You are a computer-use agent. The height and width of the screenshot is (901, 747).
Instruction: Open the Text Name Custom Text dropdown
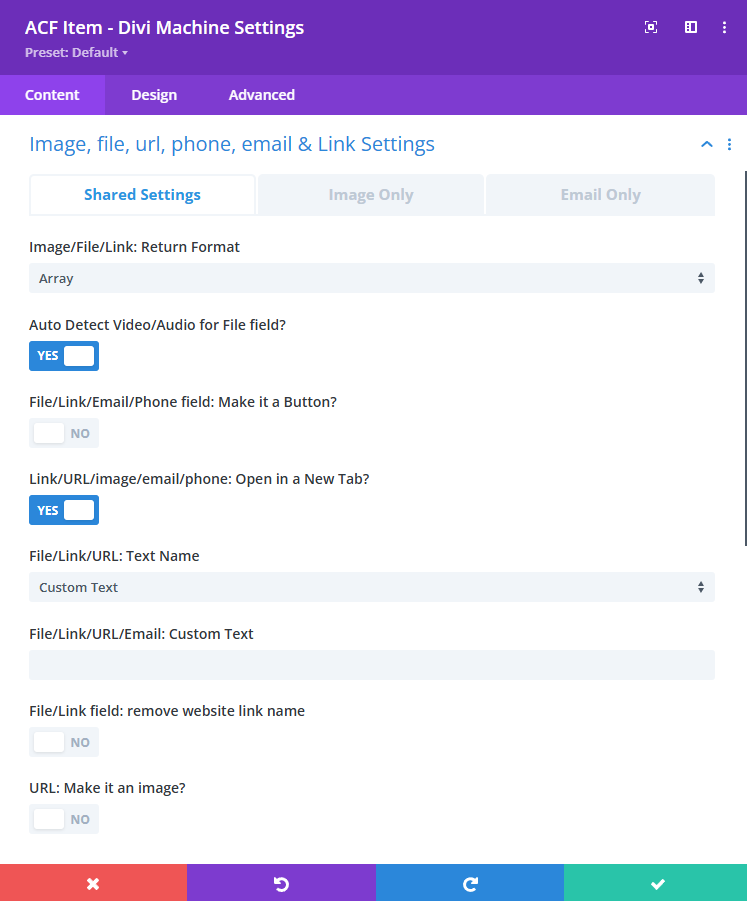pyautogui.click(x=372, y=587)
